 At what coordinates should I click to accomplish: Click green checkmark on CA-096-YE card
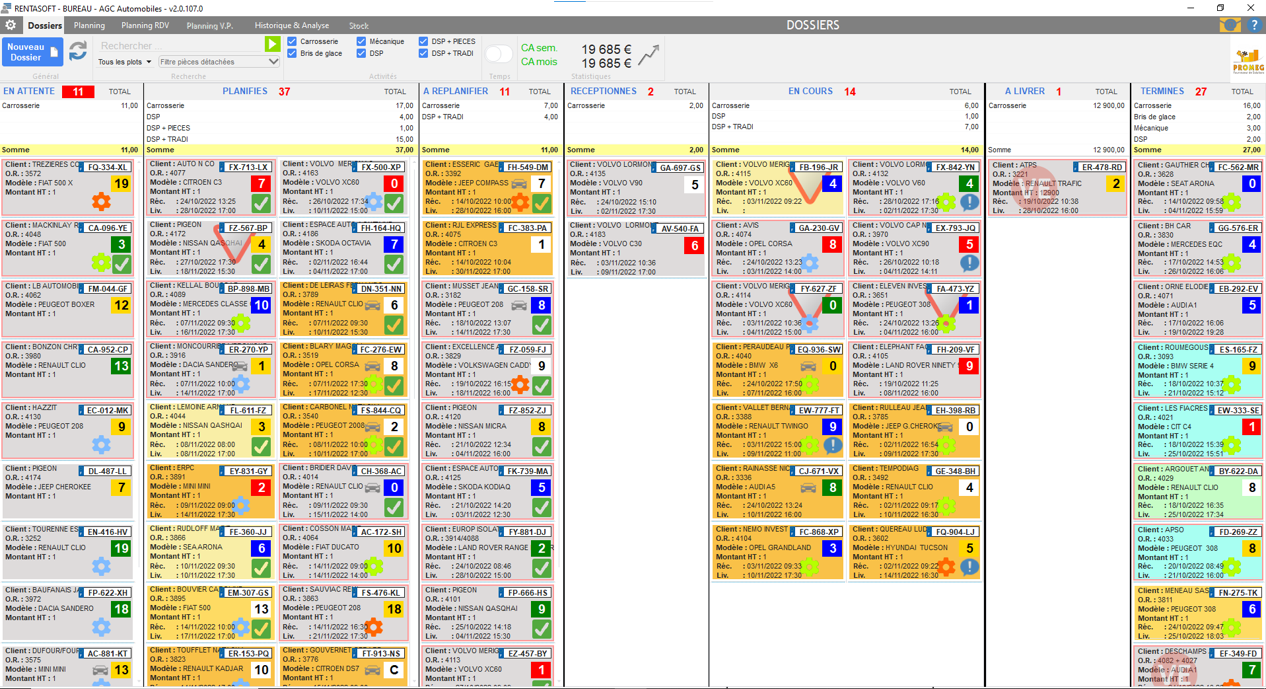[122, 264]
